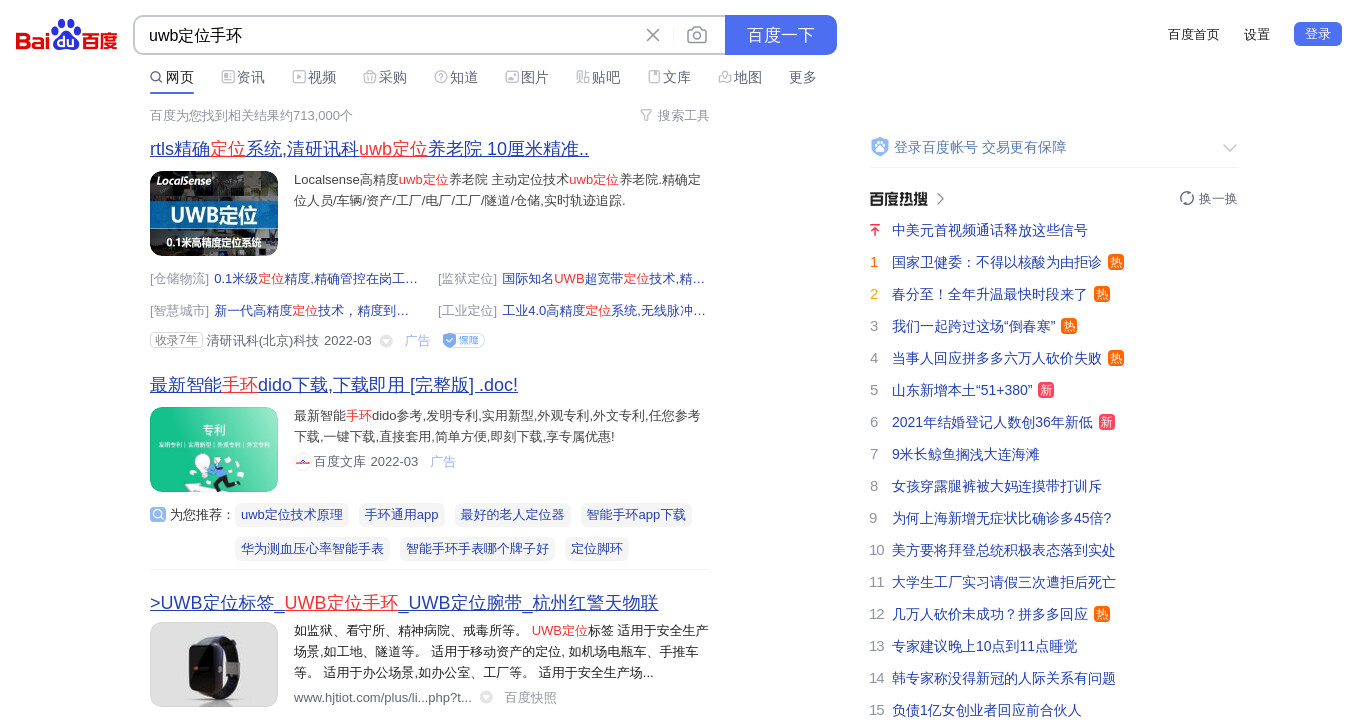Image resolution: width=1366 pixels, height=728 pixels.
Task: Open 搜索工具 filter
Action: [674, 115]
